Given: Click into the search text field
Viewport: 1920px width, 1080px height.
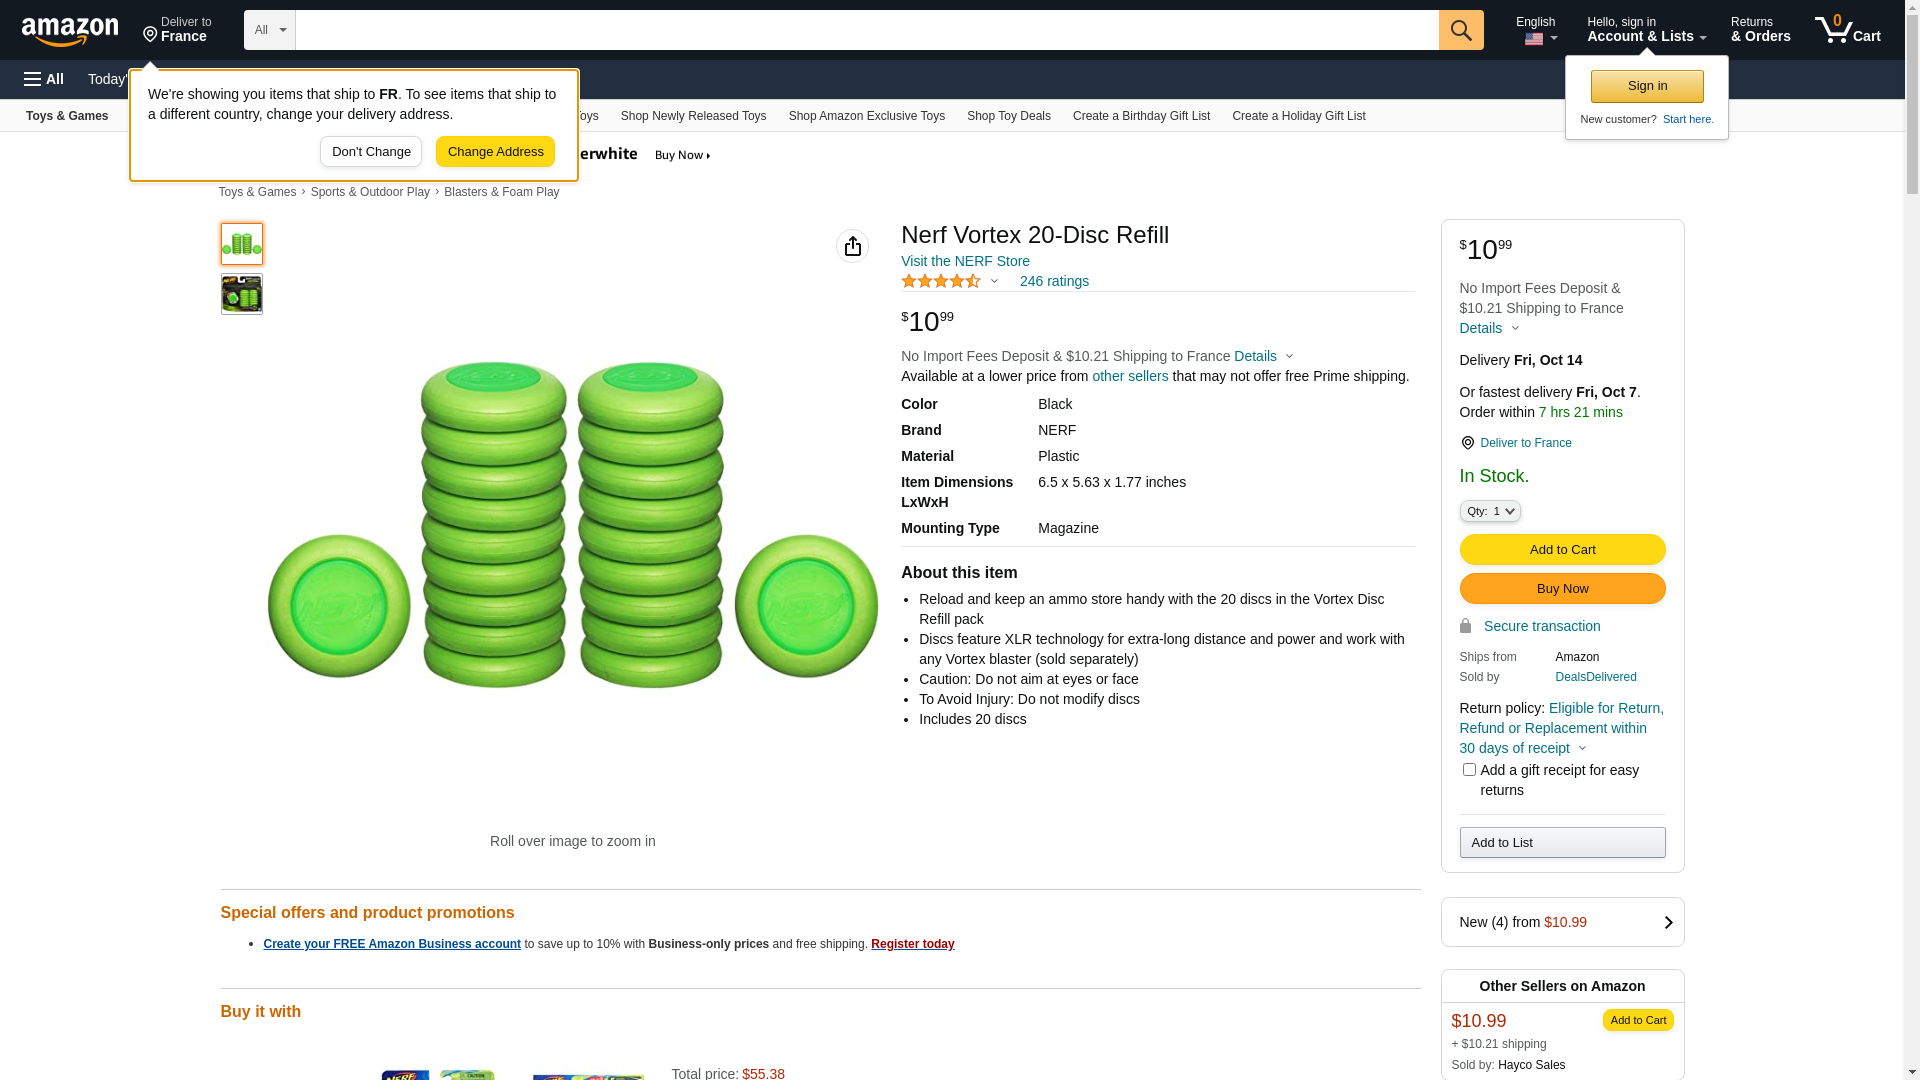Looking at the screenshot, I should [866, 30].
